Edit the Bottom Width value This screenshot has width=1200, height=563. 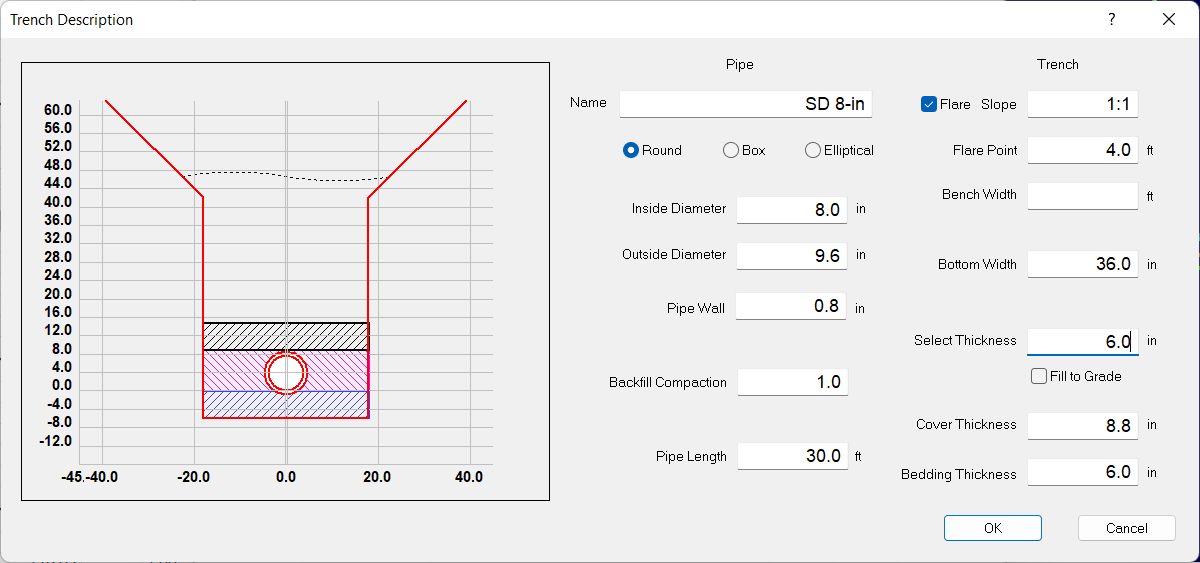(1082, 264)
